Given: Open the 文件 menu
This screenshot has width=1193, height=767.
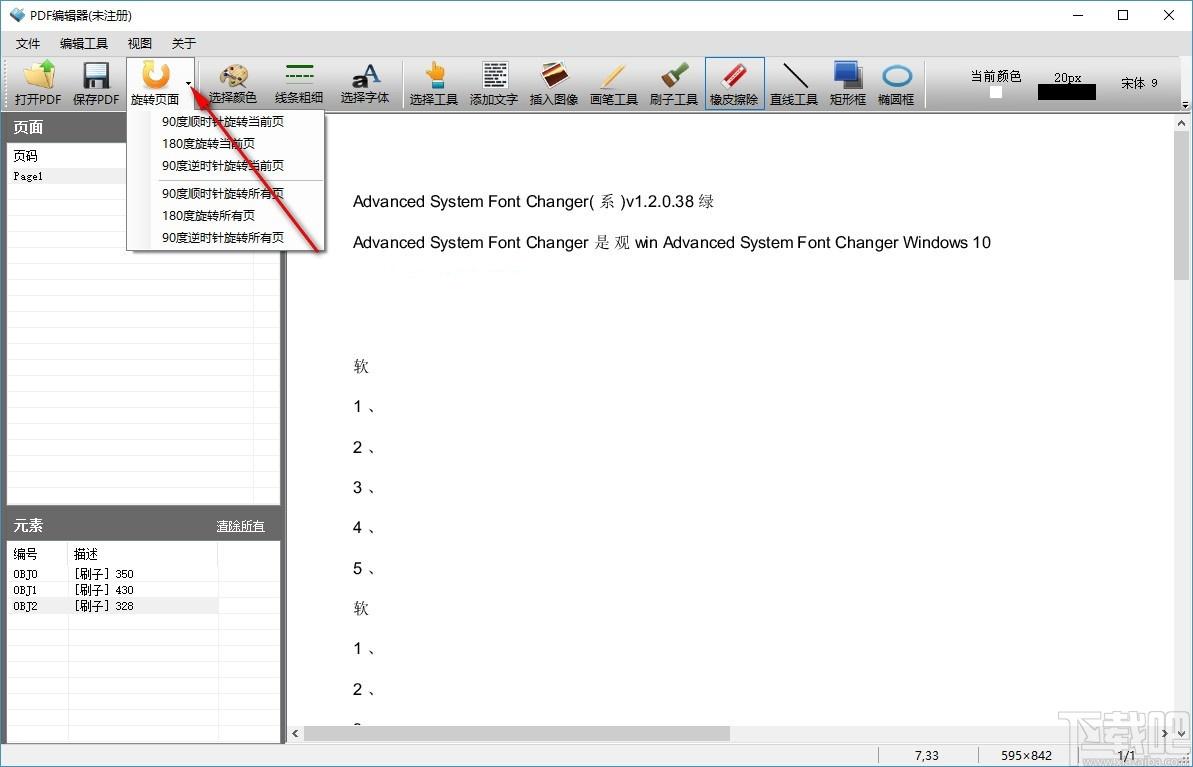Looking at the screenshot, I should tap(28, 43).
